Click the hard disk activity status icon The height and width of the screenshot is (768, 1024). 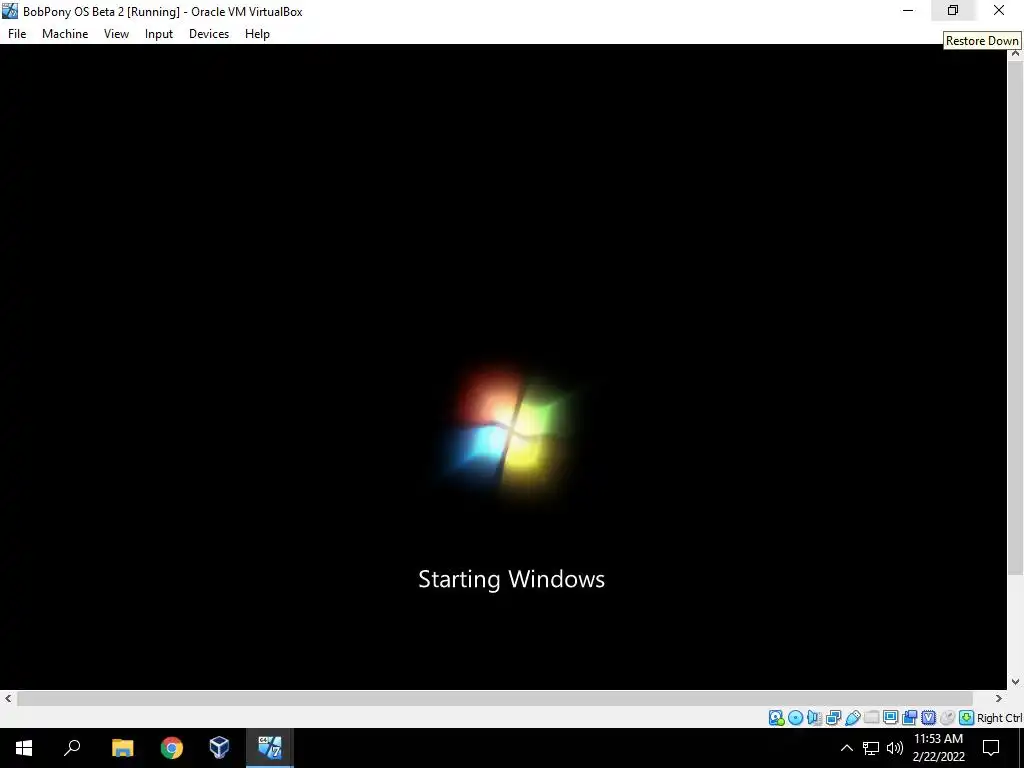point(777,718)
